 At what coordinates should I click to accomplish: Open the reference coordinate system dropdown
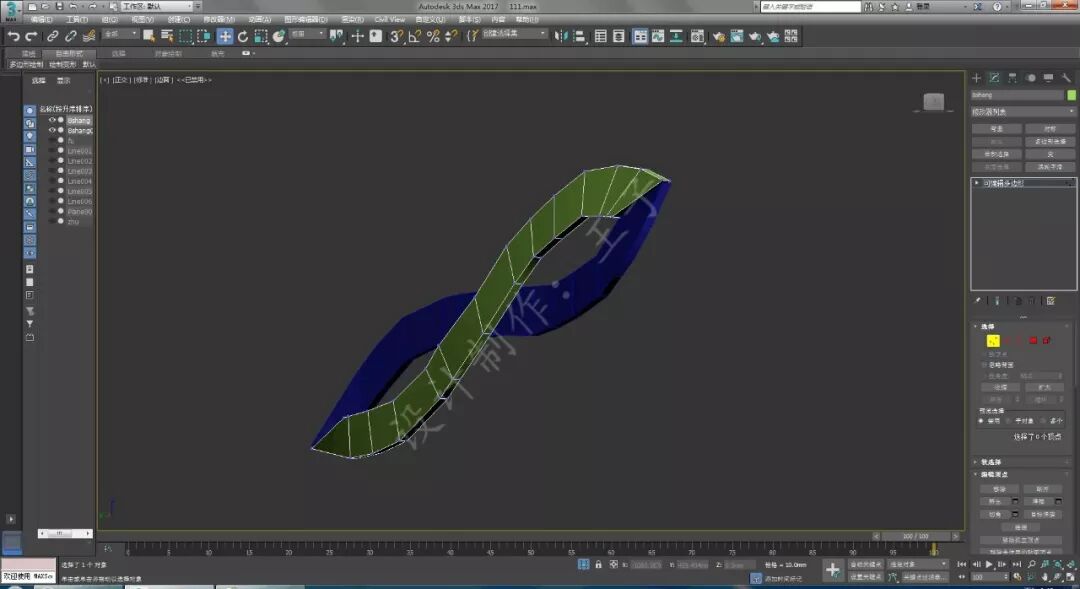point(307,34)
